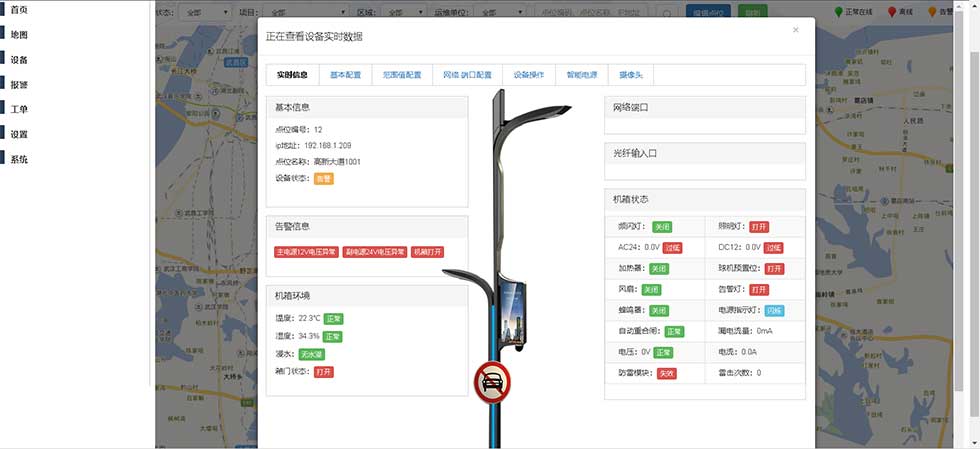Go to 工单 in the left sidebar
Screen dimensions: 980x449
pos(19,109)
